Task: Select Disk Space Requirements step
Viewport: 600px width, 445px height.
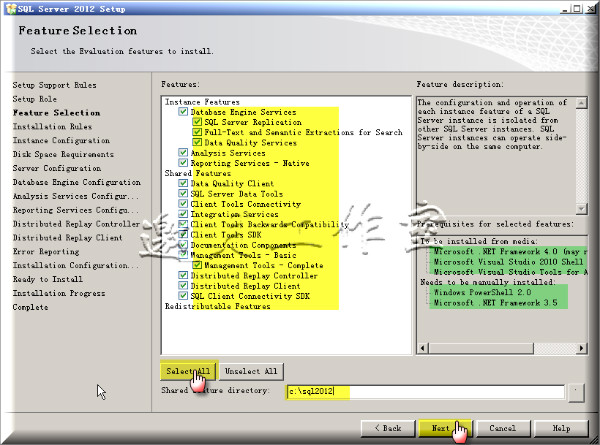Action: click(x=63, y=154)
